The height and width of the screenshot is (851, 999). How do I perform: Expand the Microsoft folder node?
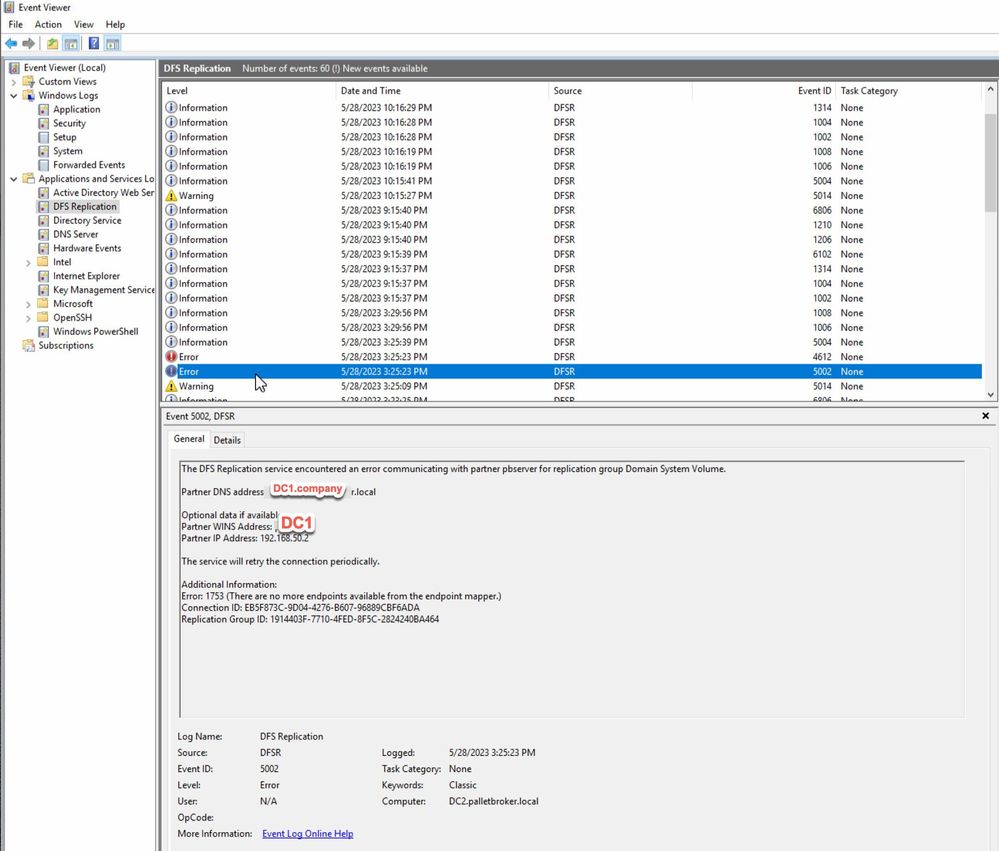coord(28,304)
